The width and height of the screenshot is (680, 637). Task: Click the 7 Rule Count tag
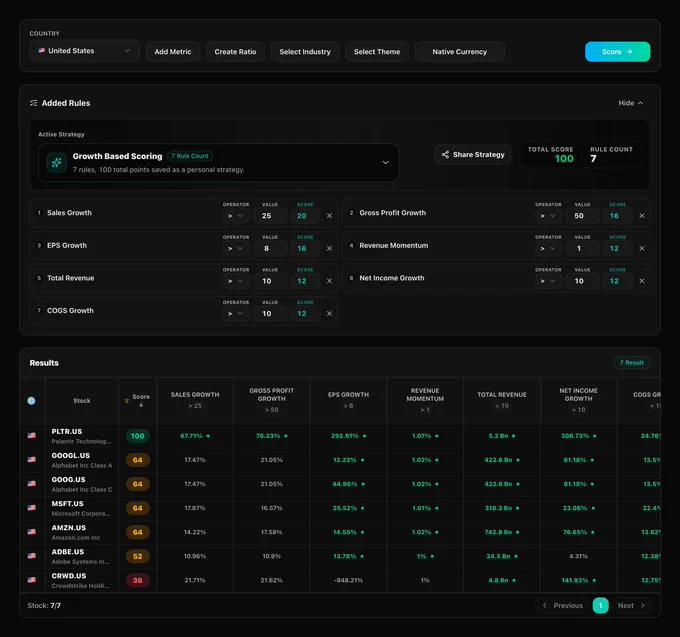tap(190, 156)
